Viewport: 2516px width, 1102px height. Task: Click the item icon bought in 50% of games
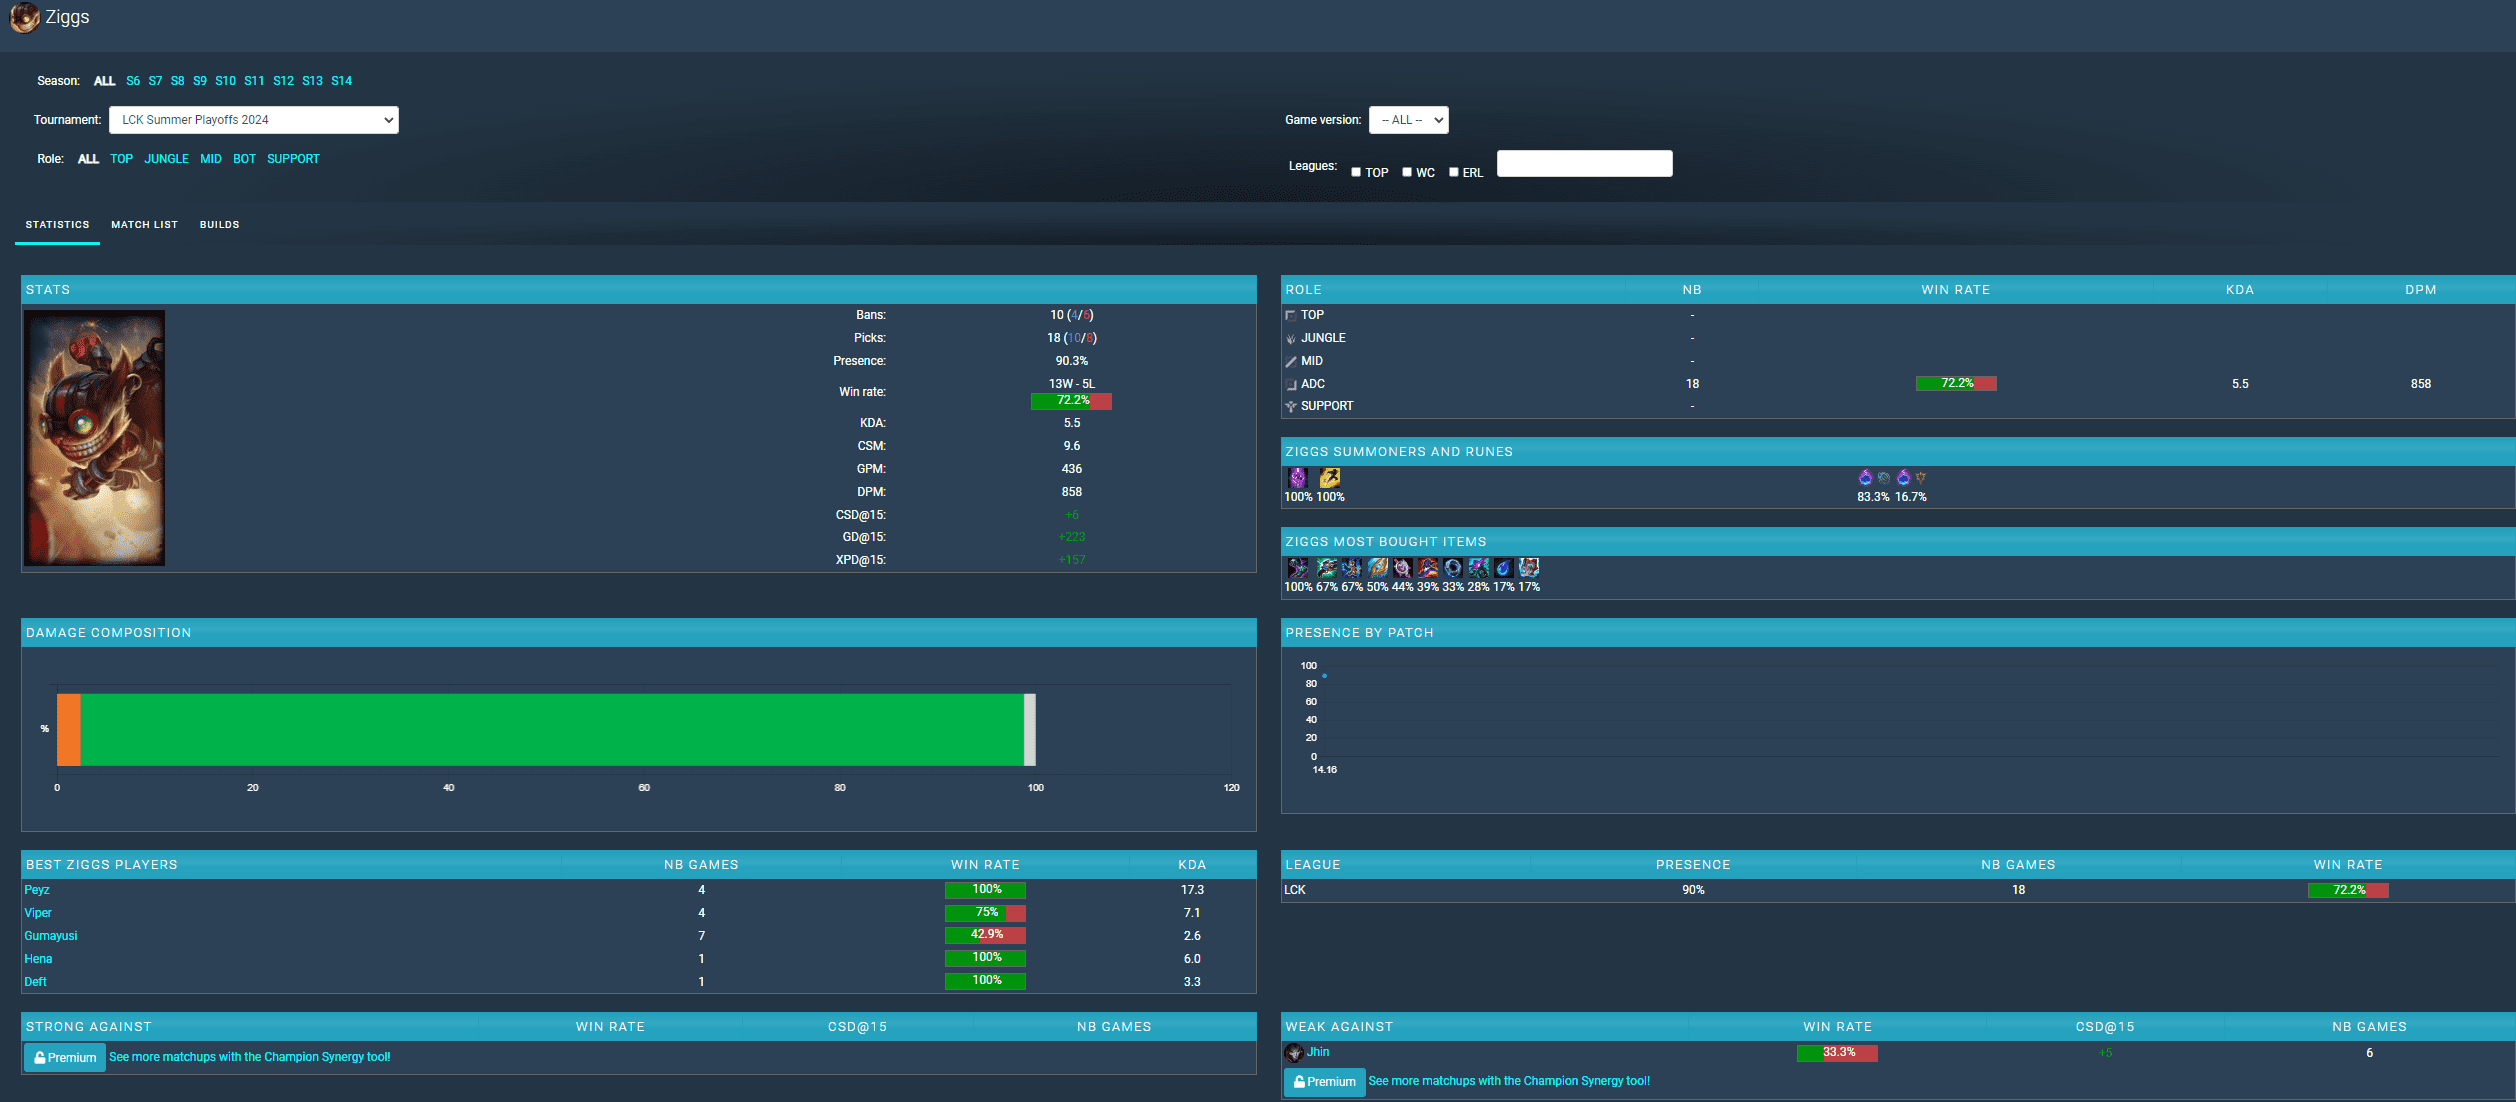1378,568
